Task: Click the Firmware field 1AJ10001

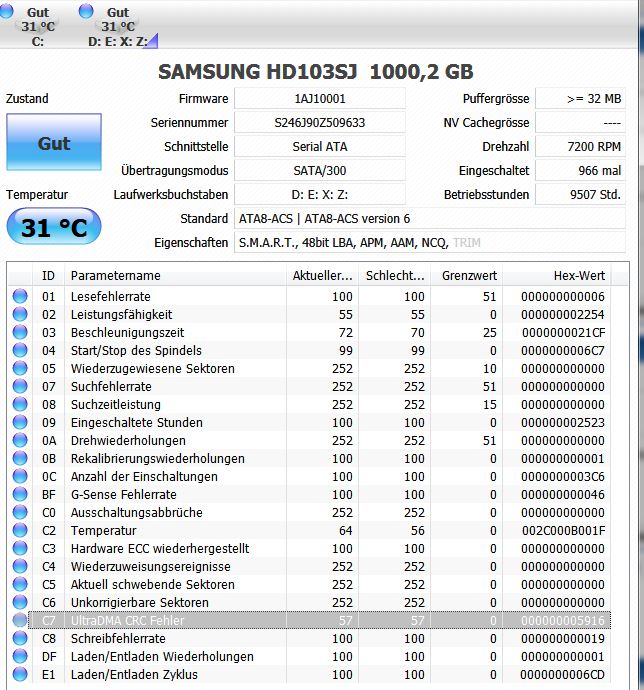Action: (320, 99)
